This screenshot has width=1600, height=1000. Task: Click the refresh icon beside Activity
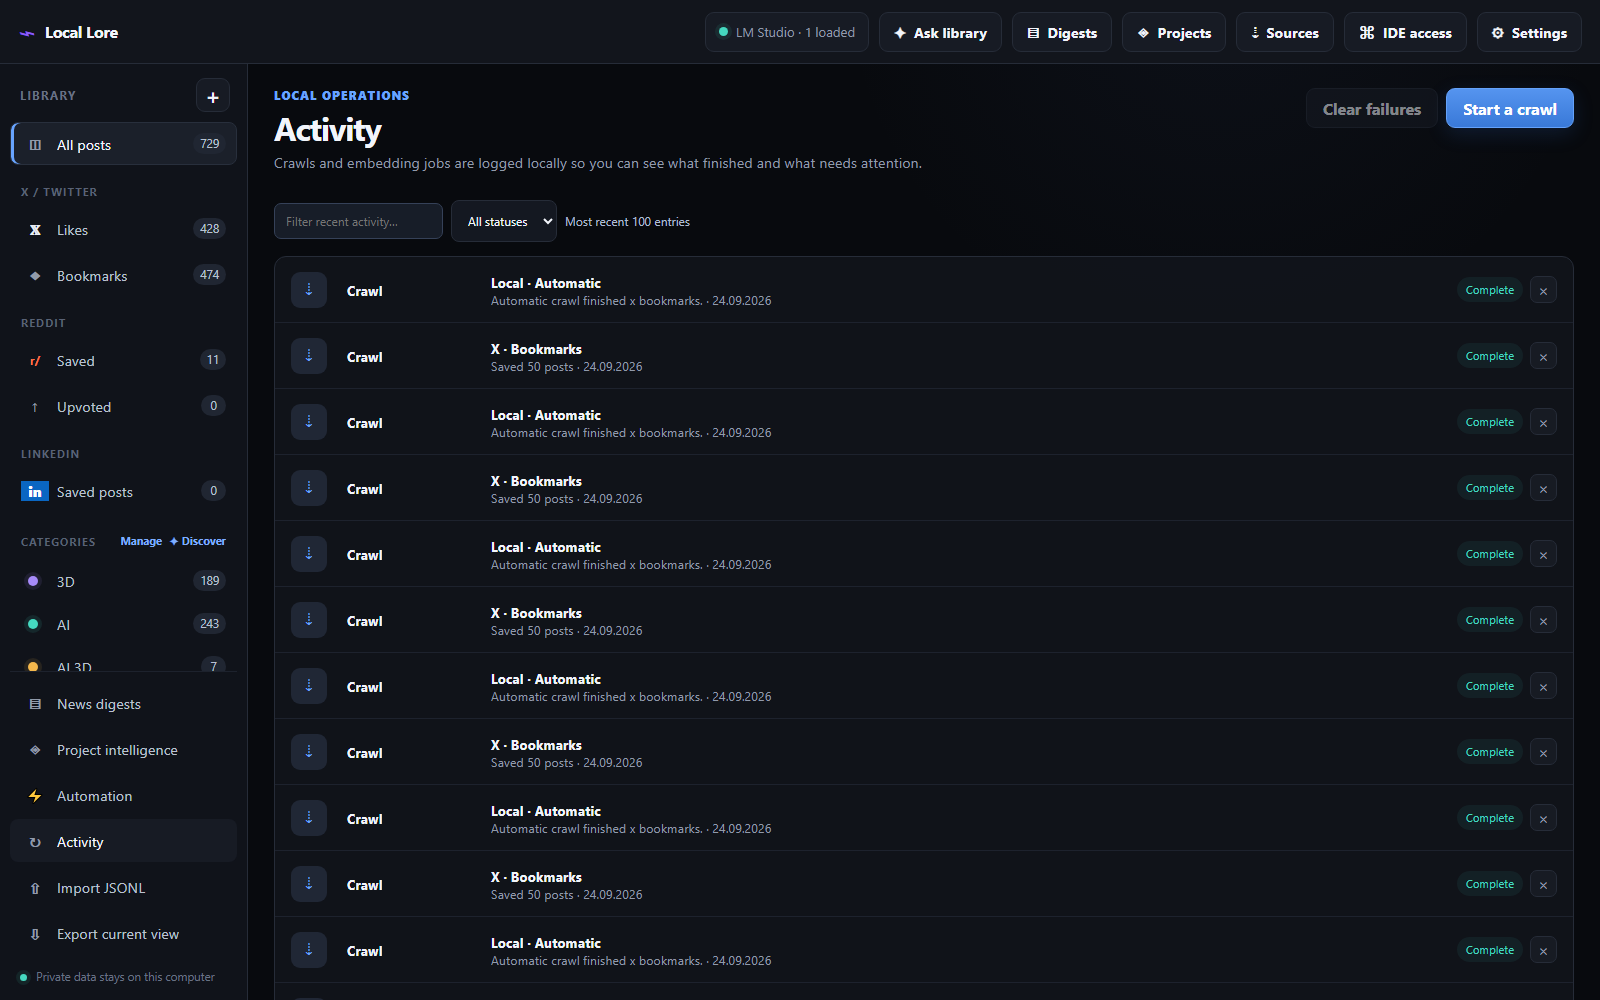pyautogui.click(x=35, y=842)
